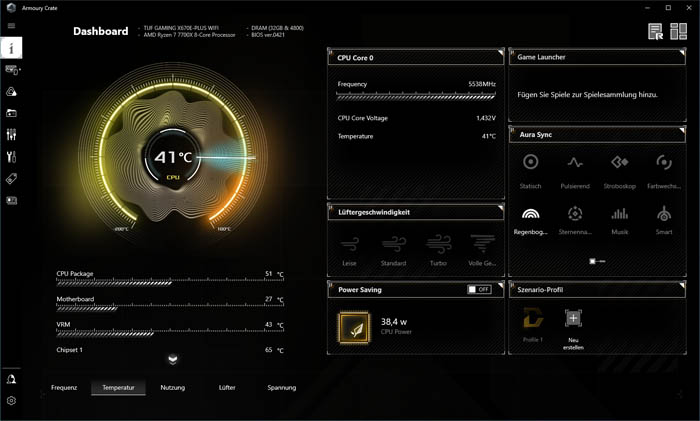The height and width of the screenshot is (421, 700).
Task: Click the BIOS ver.0421 text
Action: (x=268, y=35)
